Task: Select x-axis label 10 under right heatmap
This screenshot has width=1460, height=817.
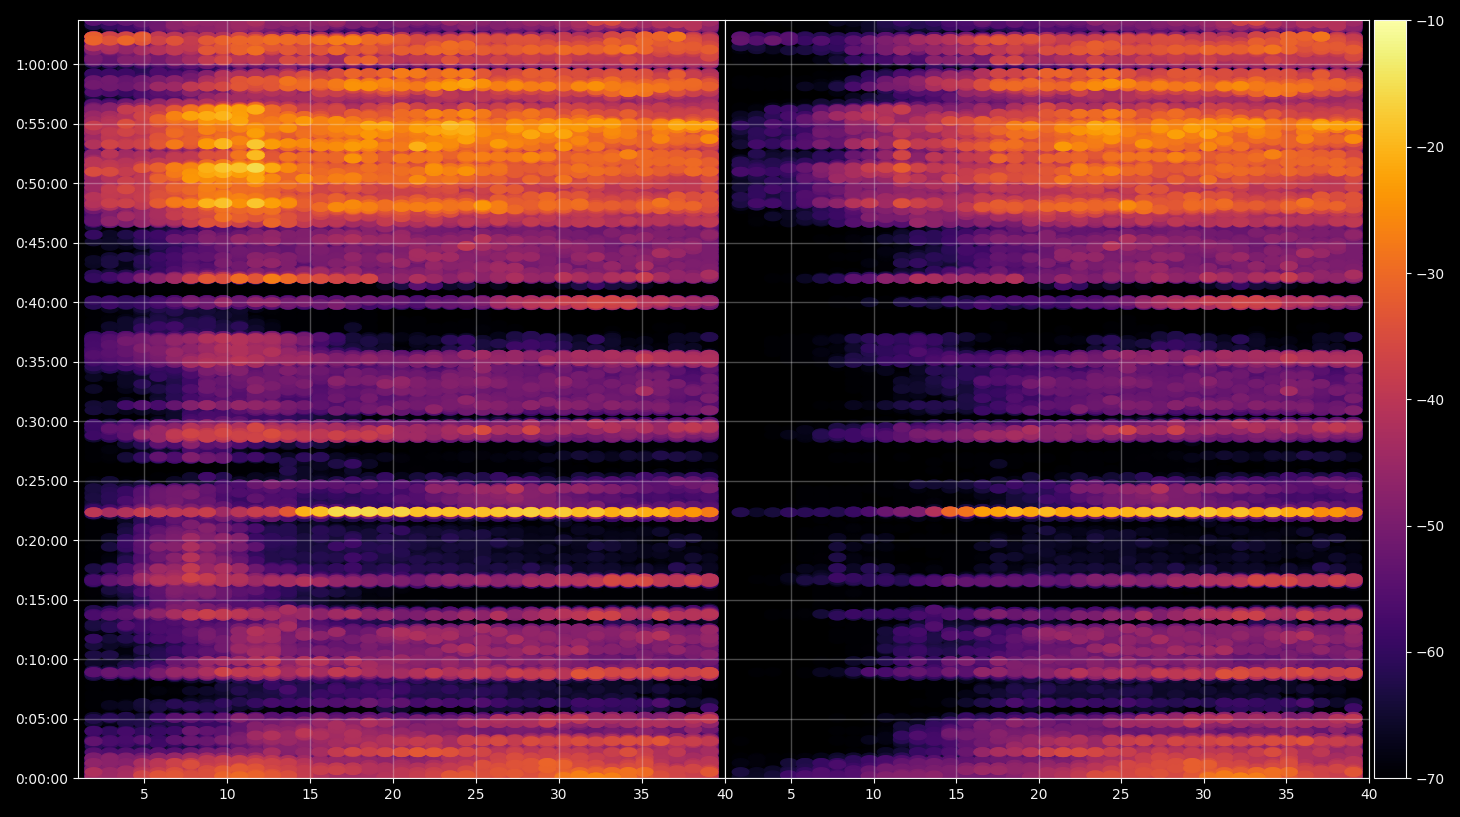Action: click(x=873, y=795)
